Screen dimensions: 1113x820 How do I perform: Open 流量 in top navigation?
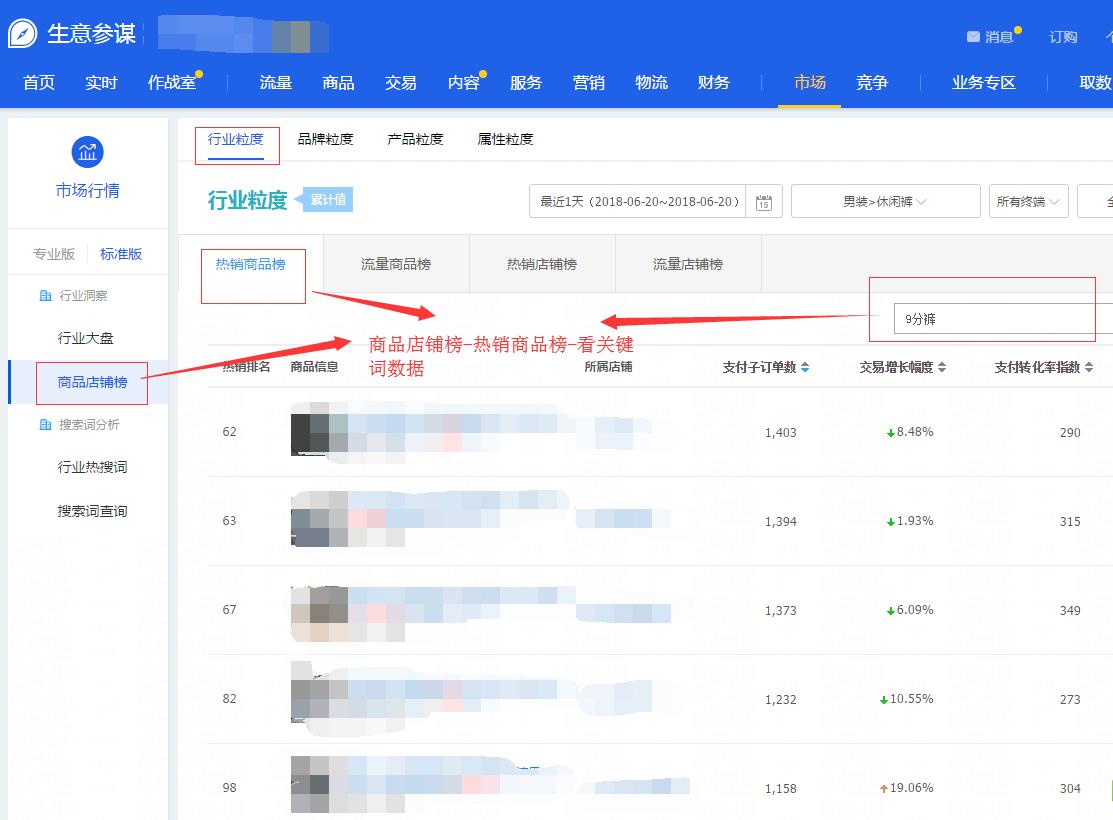coord(275,82)
